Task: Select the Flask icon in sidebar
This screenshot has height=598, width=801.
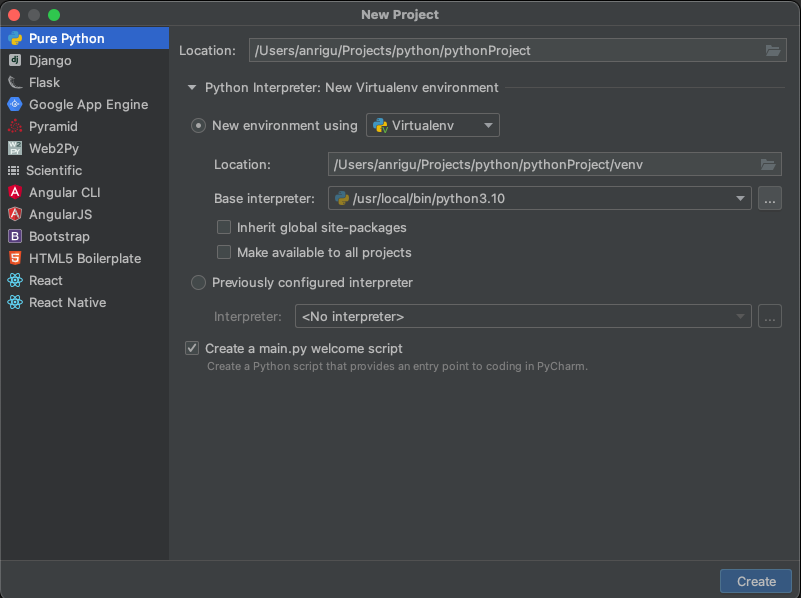Action: pos(14,83)
